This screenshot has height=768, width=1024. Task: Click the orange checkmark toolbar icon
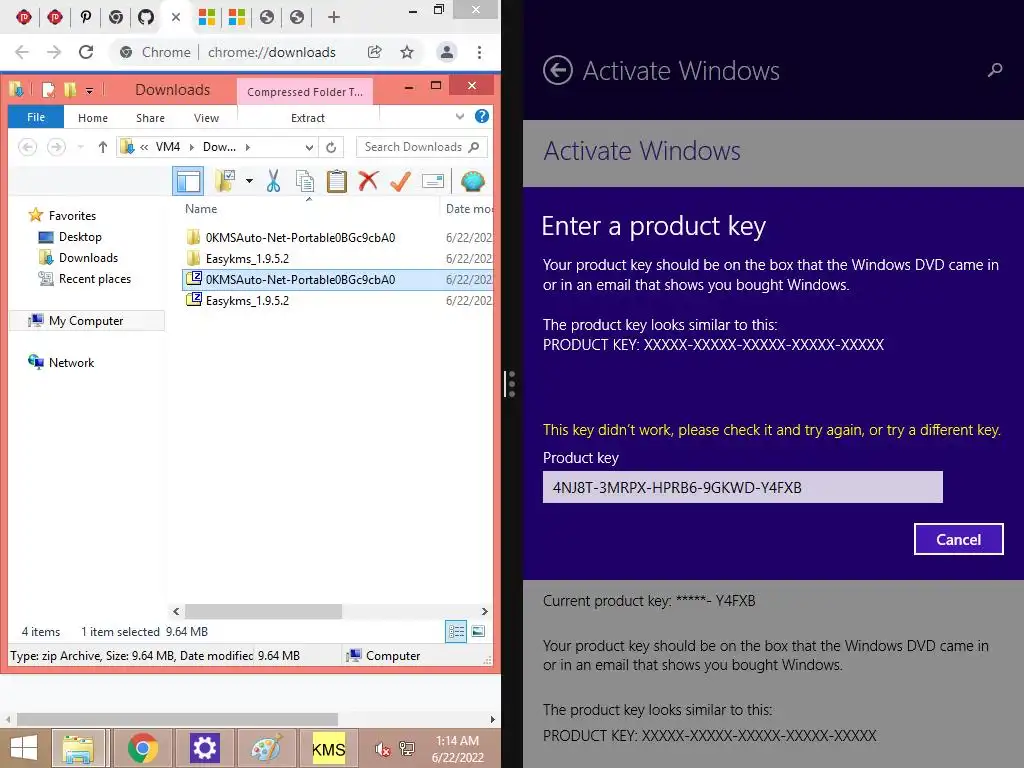point(400,181)
